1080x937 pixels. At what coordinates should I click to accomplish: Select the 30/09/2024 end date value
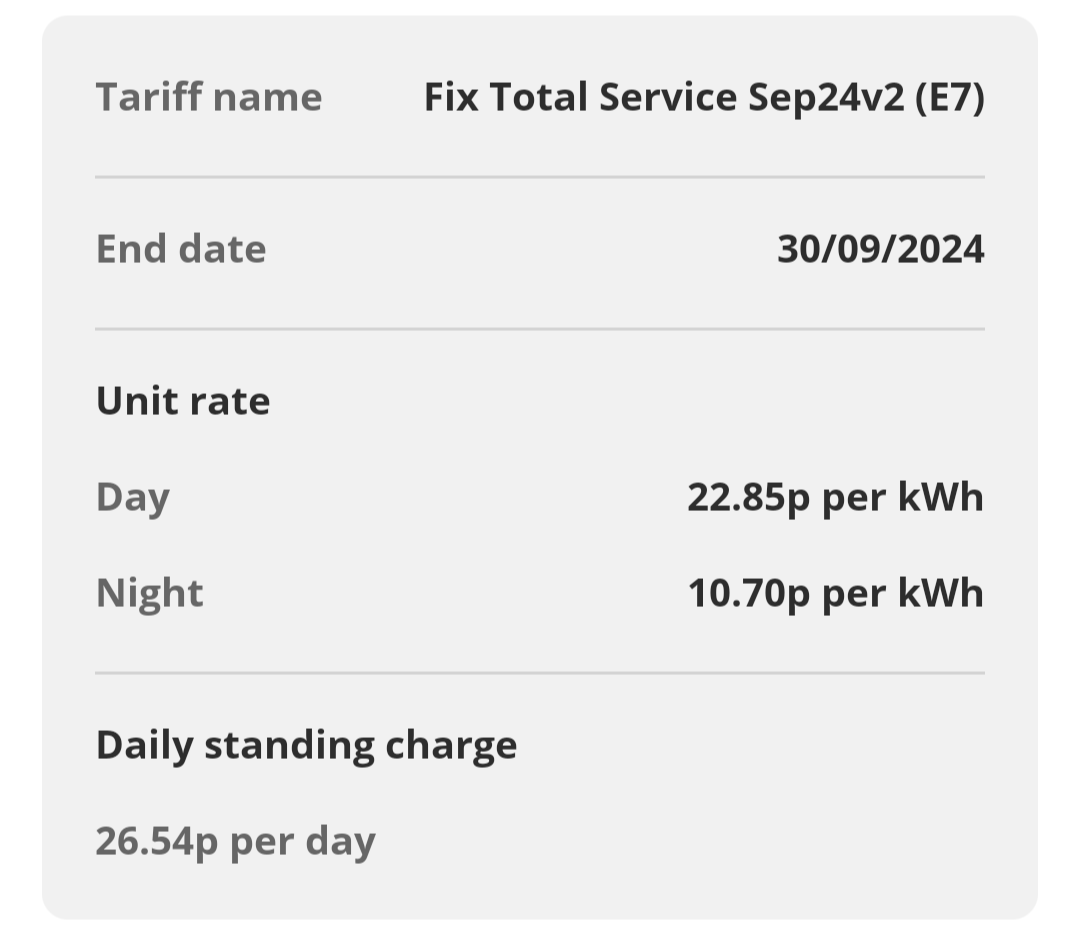point(880,249)
